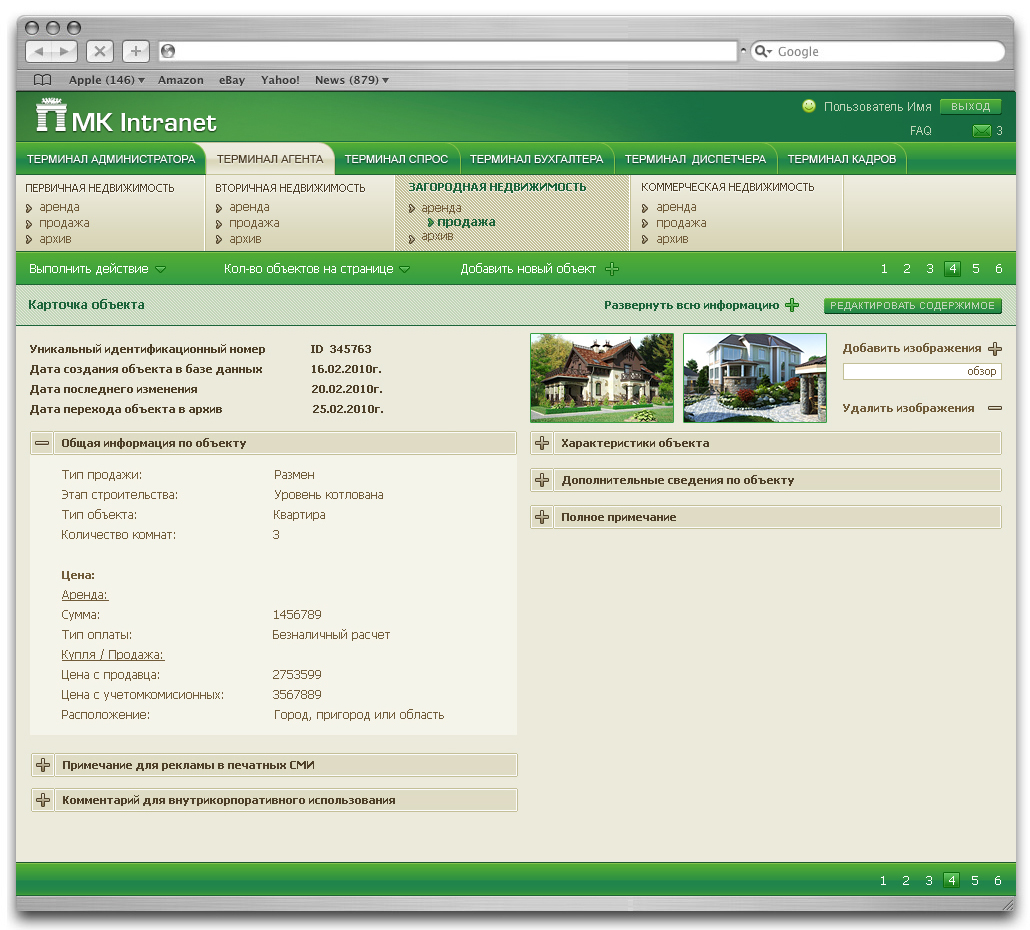This screenshot has height=930, width=1030.
Task: Open 'Выполнить действие' dropdown
Action: (x=97, y=269)
